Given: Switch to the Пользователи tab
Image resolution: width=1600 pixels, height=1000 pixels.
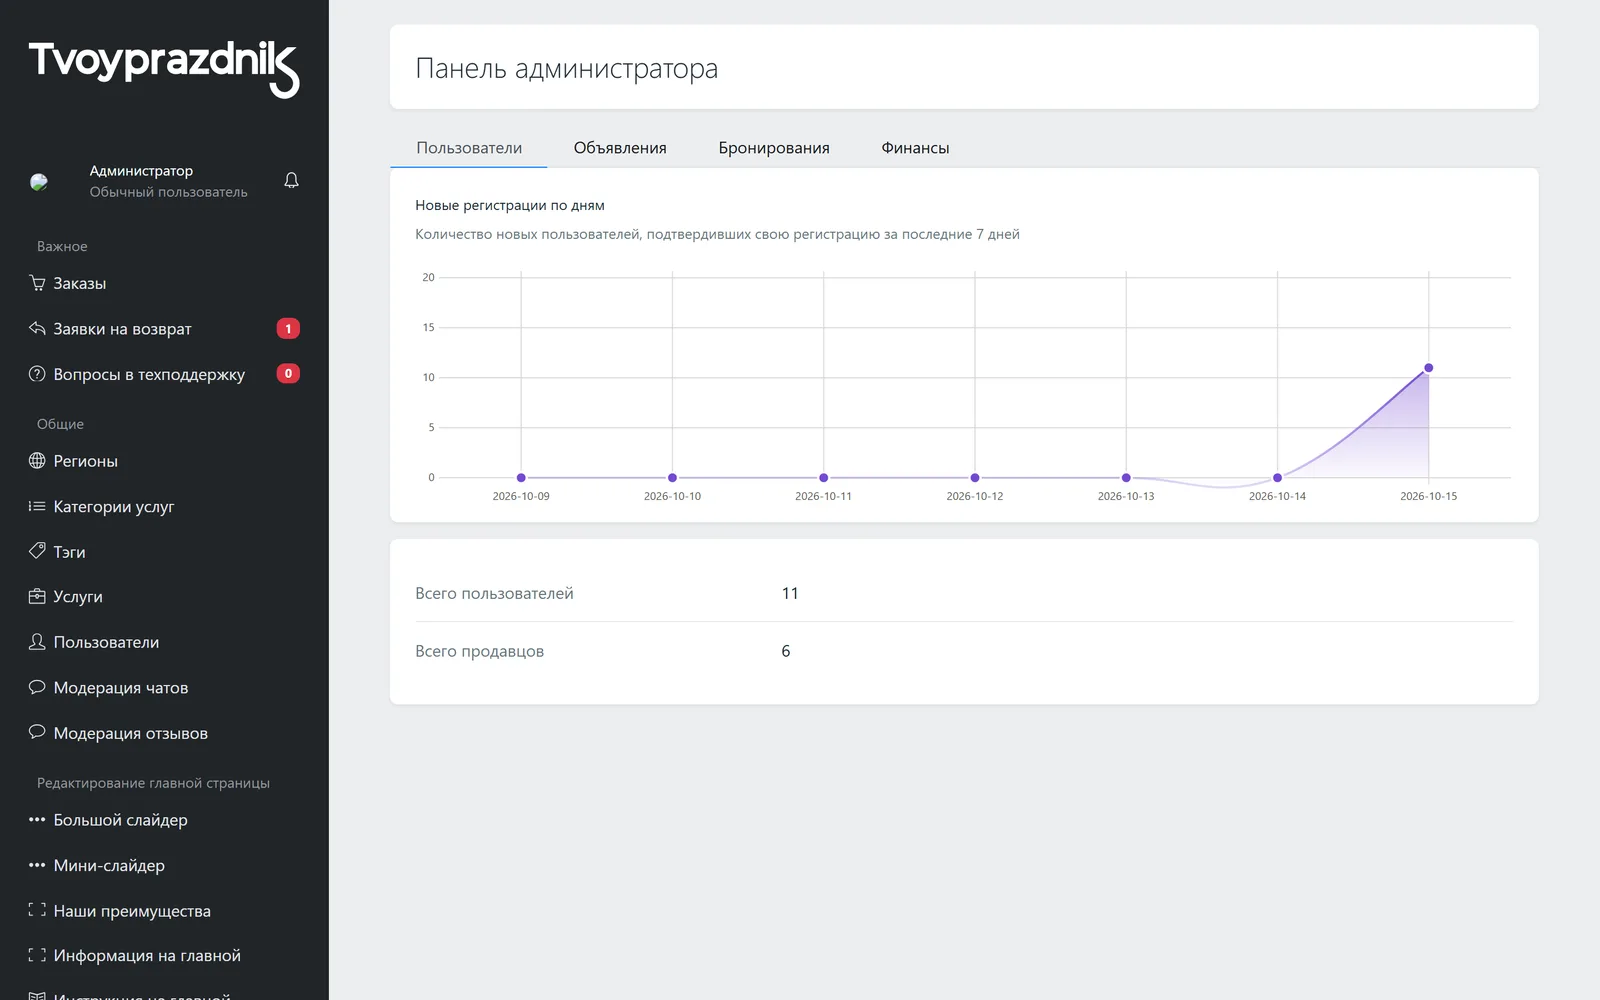Looking at the screenshot, I should point(469,148).
